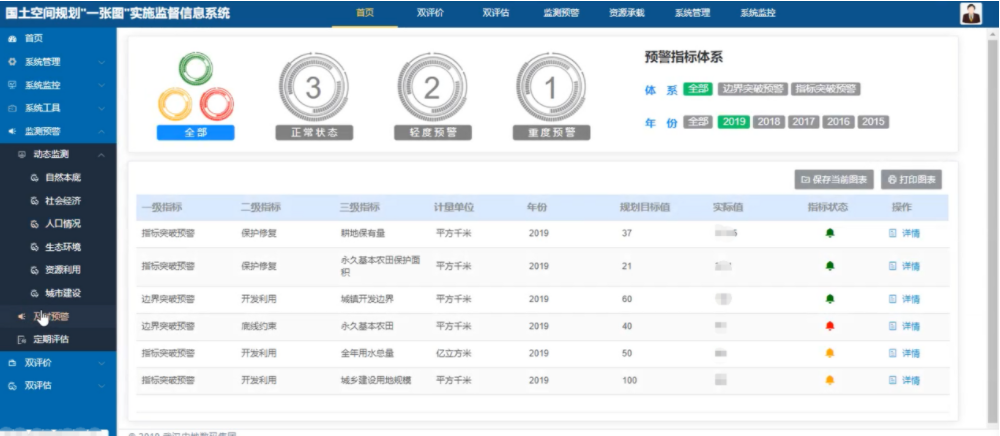Click the orange bell for 城乡建设用地规模 row
1000x436 pixels.
830,380
